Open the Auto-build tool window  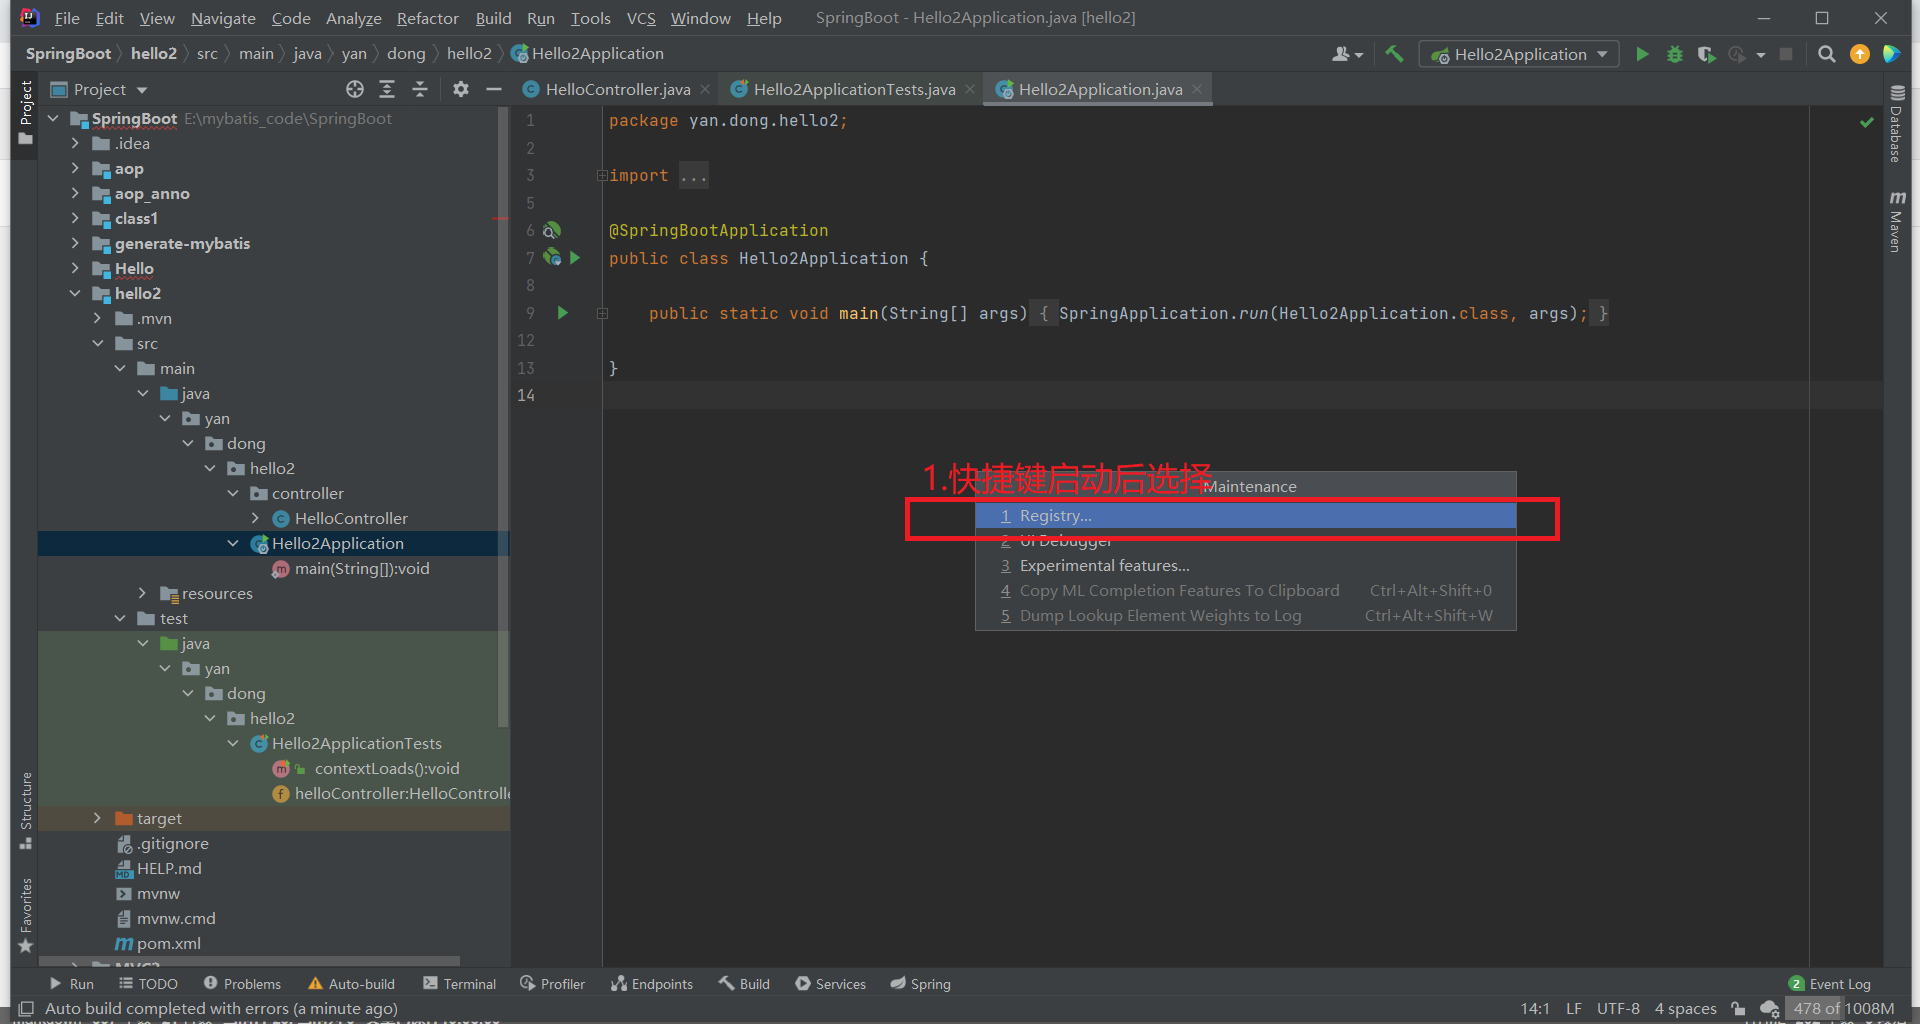pyautogui.click(x=351, y=984)
